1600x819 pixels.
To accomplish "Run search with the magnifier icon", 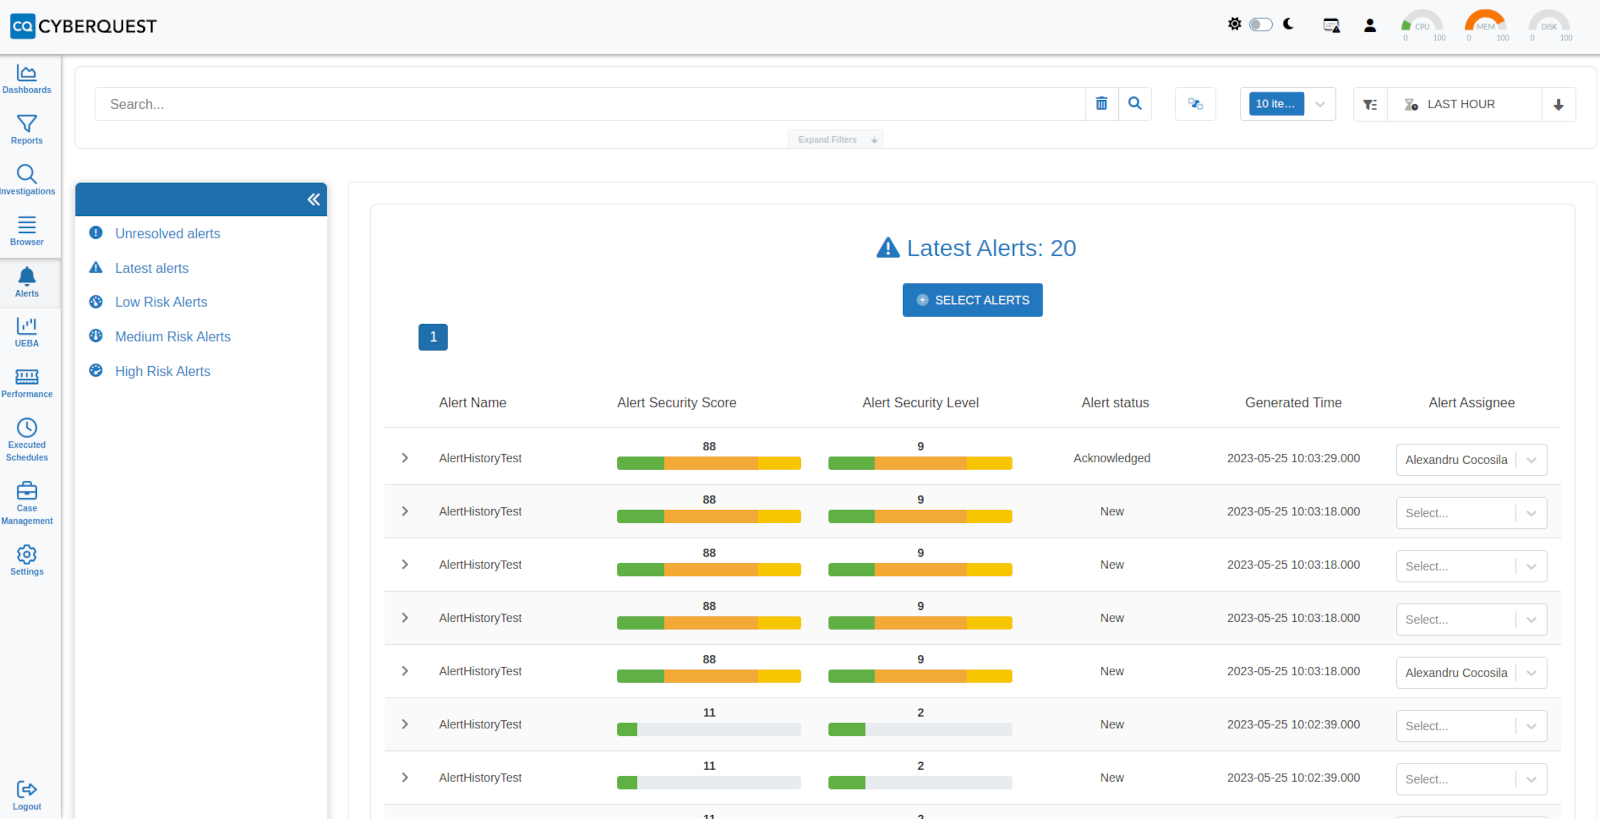I will [x=1135, y=104].
